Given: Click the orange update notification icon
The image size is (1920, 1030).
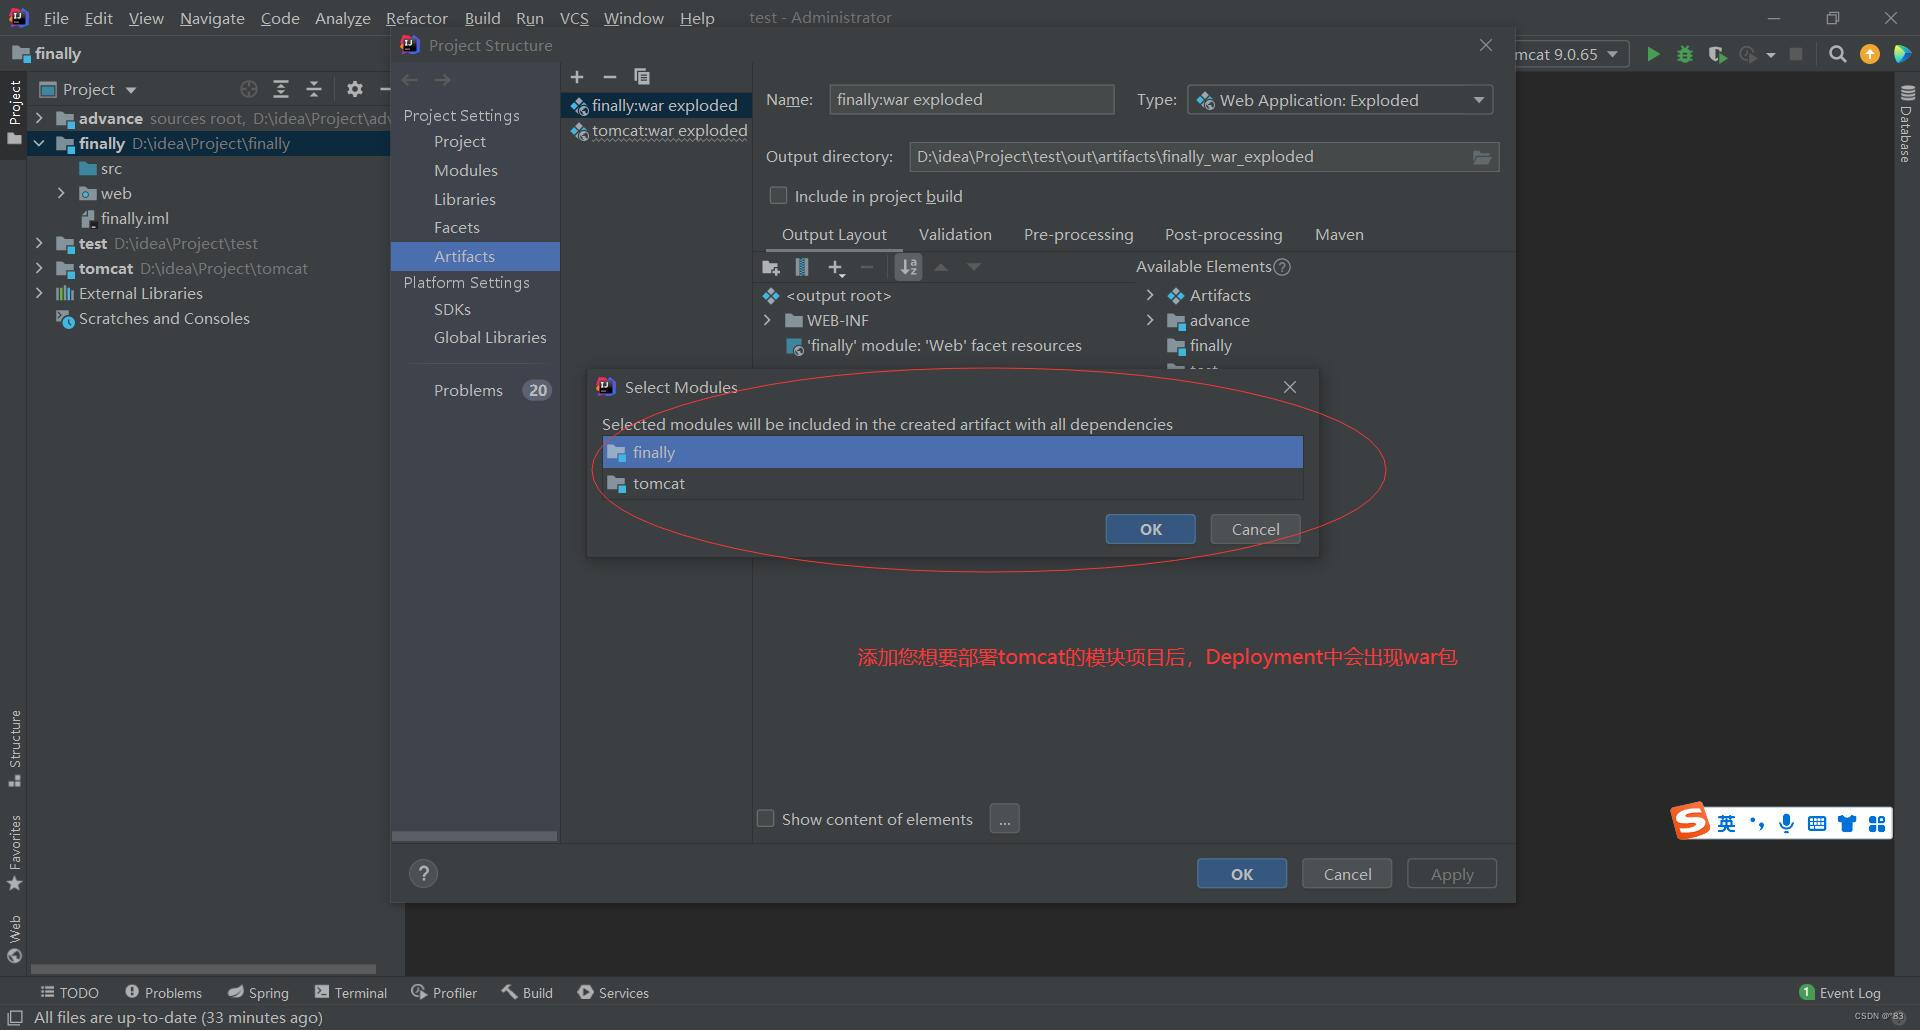Looking at the screenshot, I should click(1869, 54).
